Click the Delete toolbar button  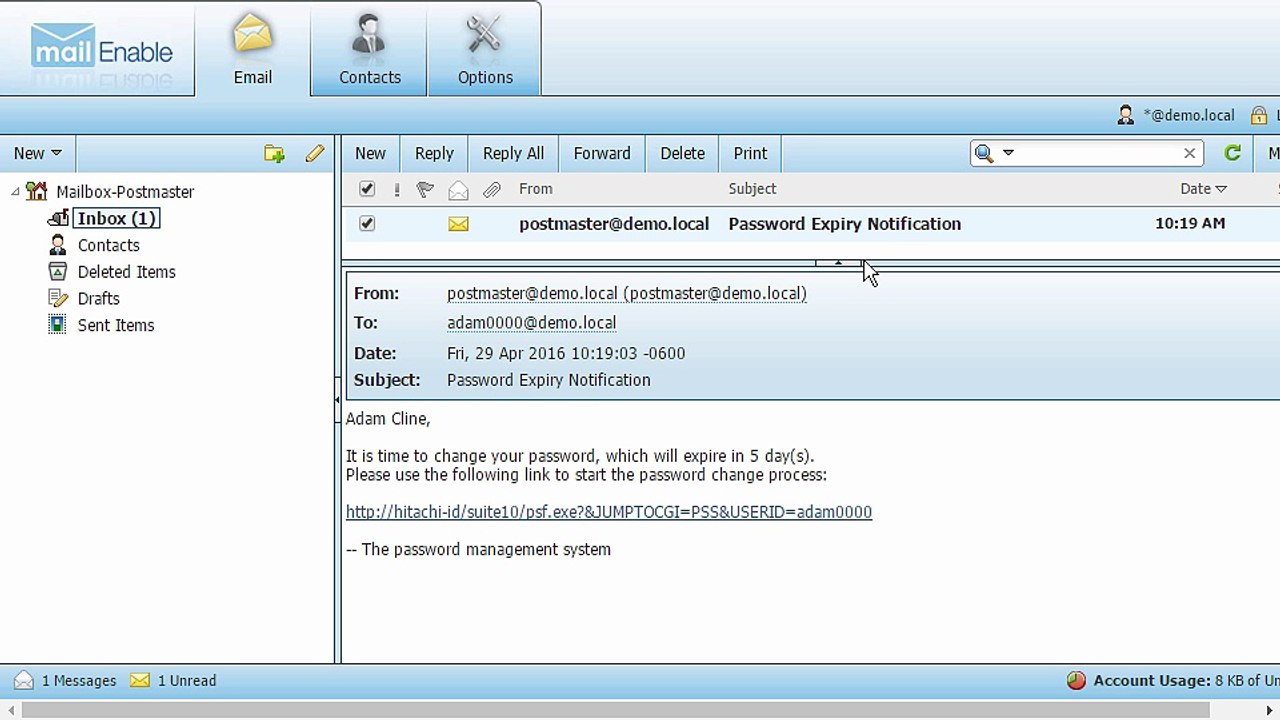pyautogui.click(x=682, y=153)
